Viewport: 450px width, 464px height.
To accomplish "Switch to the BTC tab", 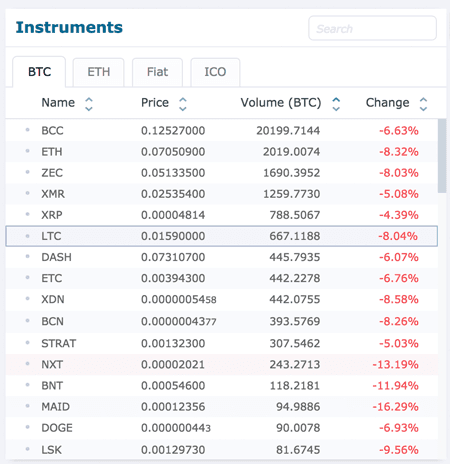I will (x=39, y=72).
